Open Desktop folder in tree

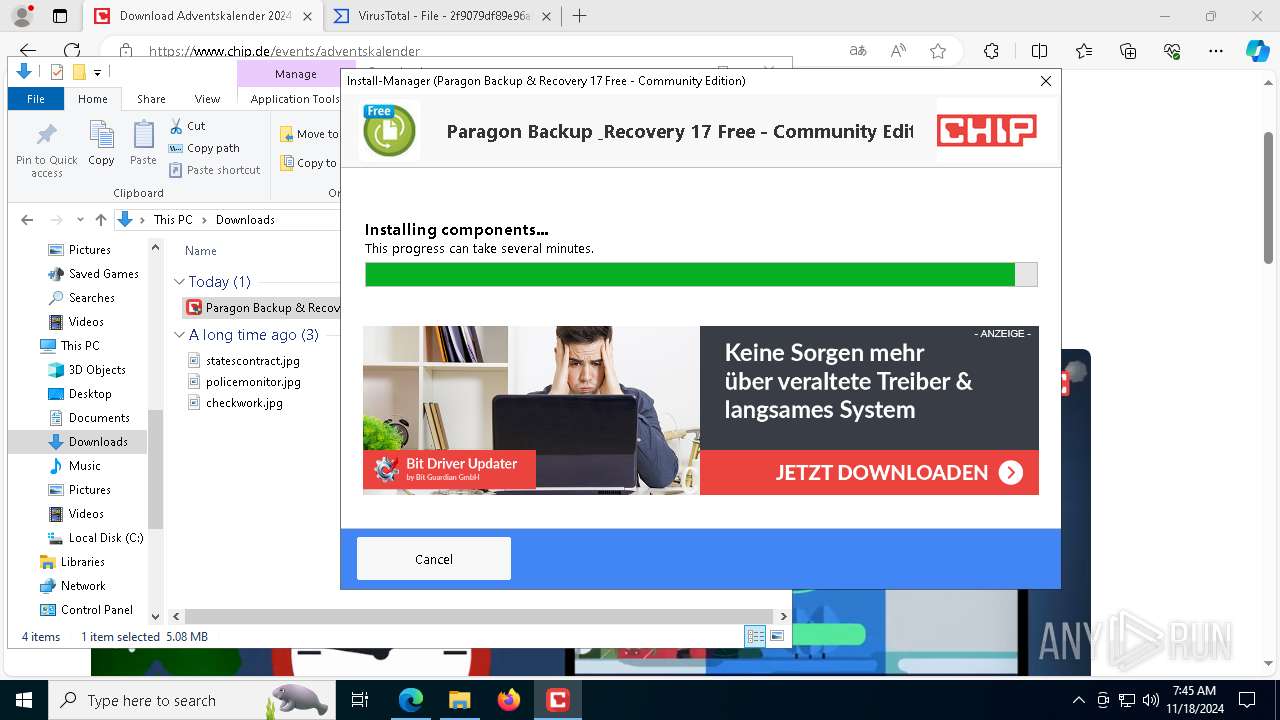click(80, 394)
